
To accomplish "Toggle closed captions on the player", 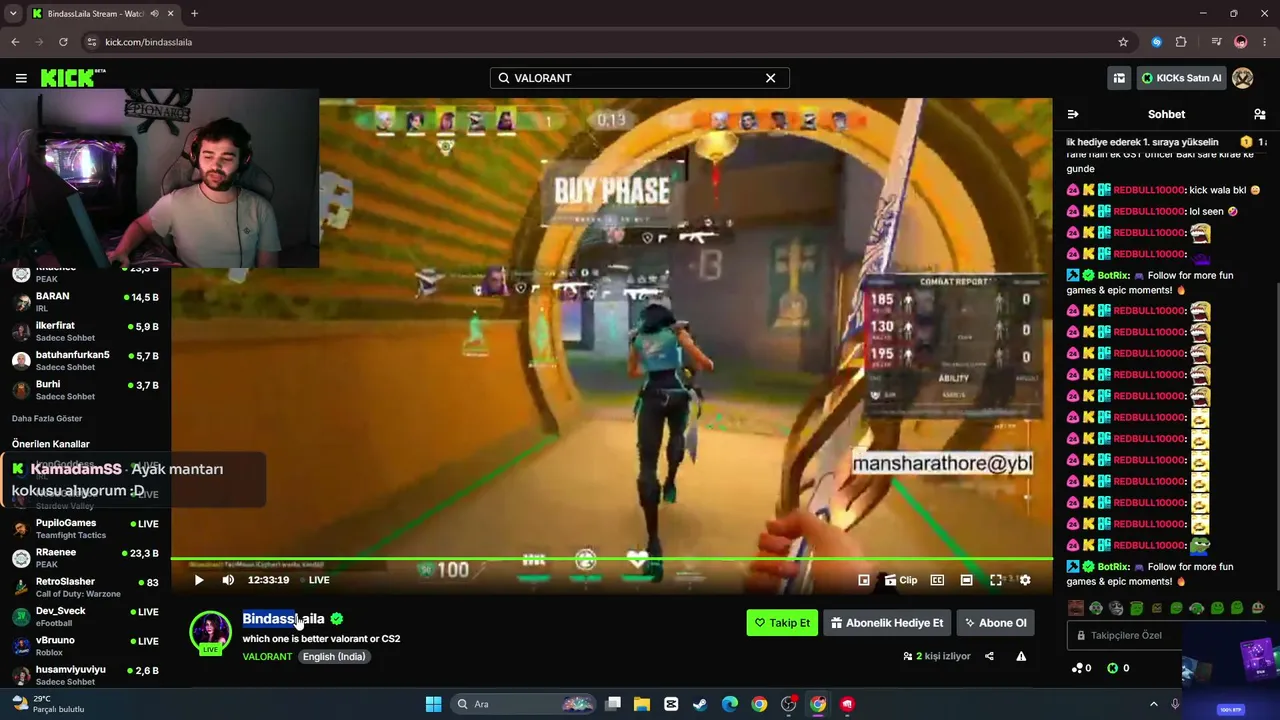I will (937, 580).
